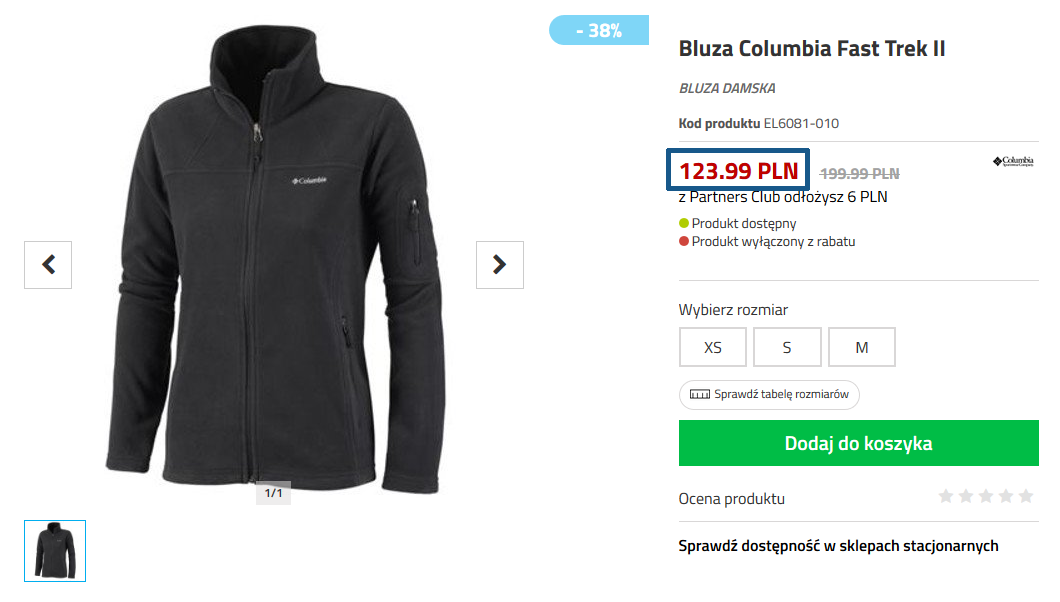Screen dimensions: 1060x602
Task: Select the black jacket thumbnail
Action: pyautogui.click(x=55, y=551)
